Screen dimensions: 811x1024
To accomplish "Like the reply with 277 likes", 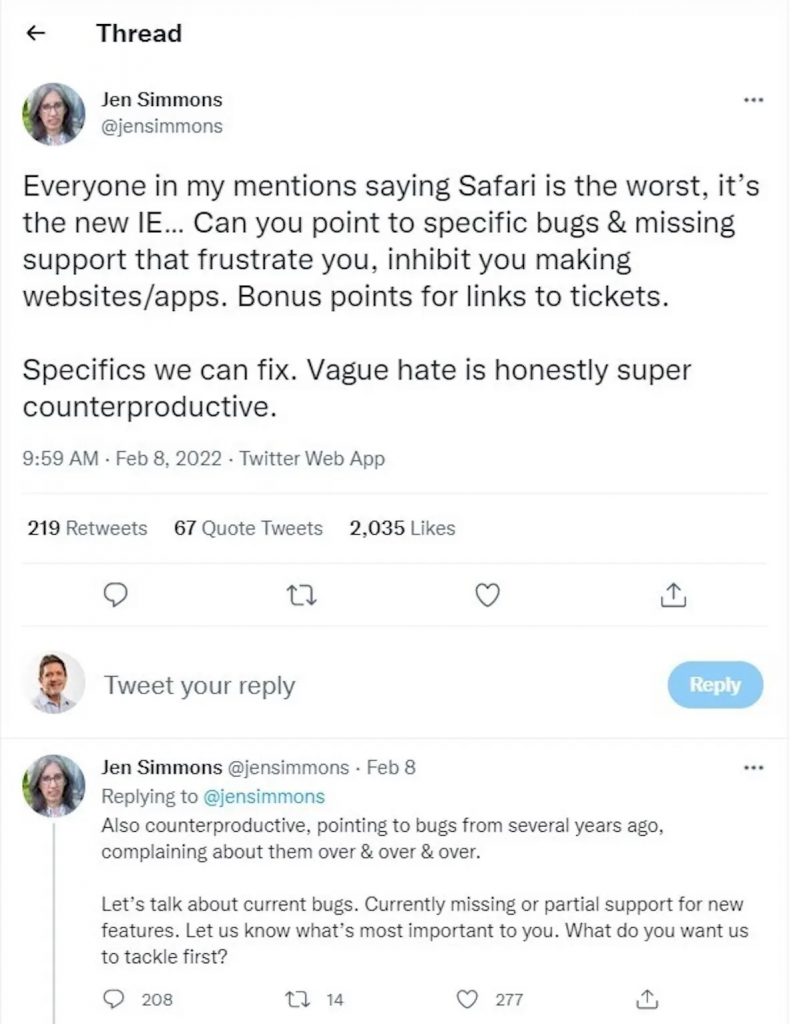I will 467,998.
